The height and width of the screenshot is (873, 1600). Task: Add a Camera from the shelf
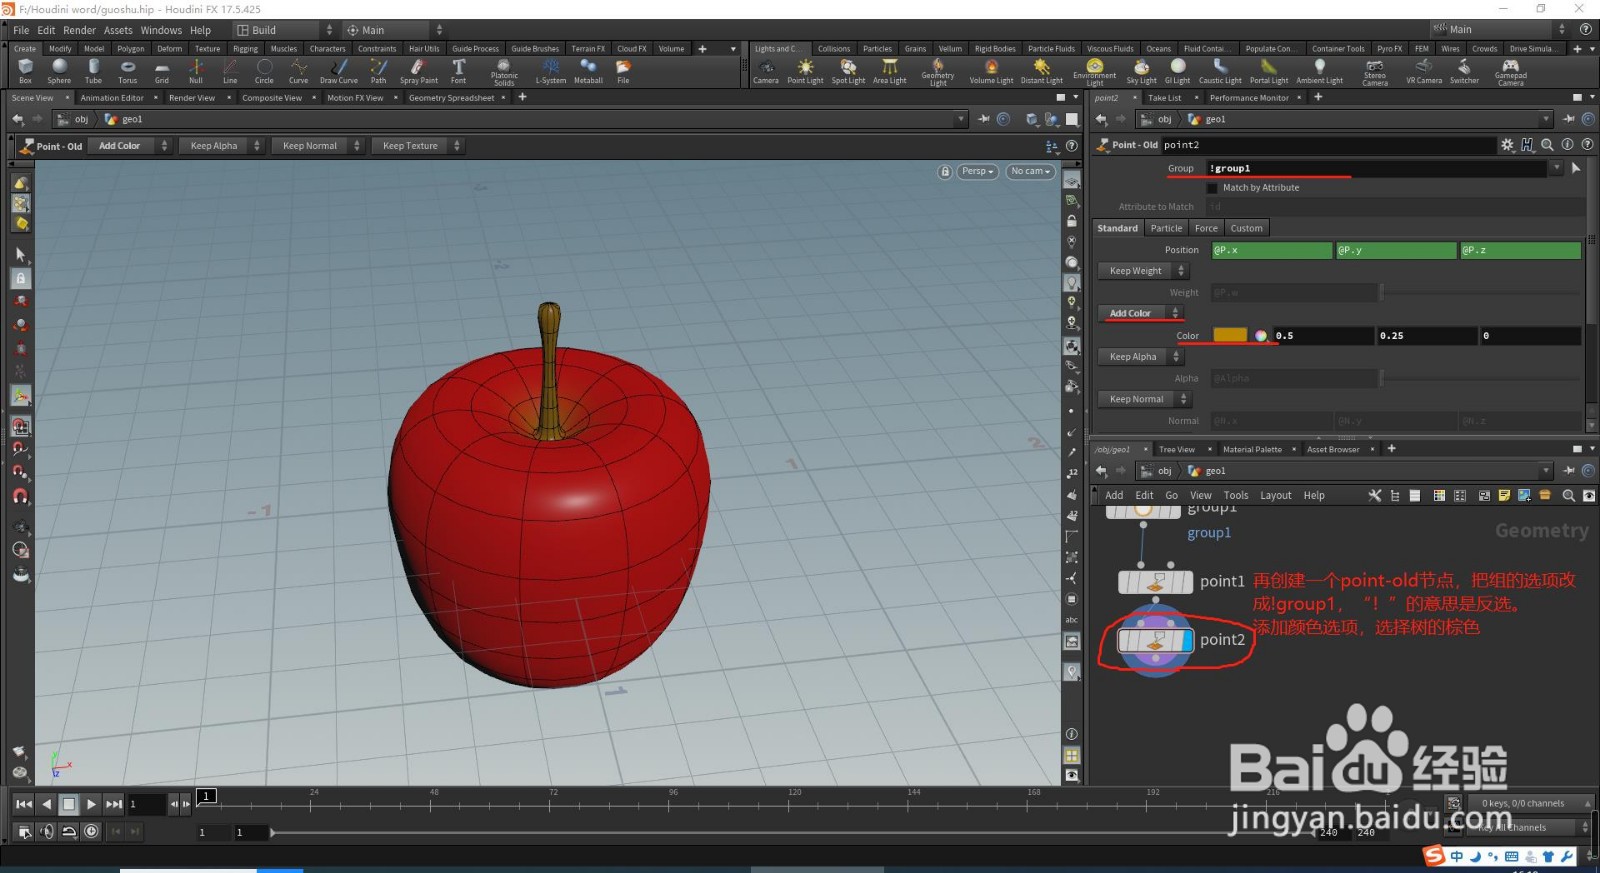pos(766,71)
